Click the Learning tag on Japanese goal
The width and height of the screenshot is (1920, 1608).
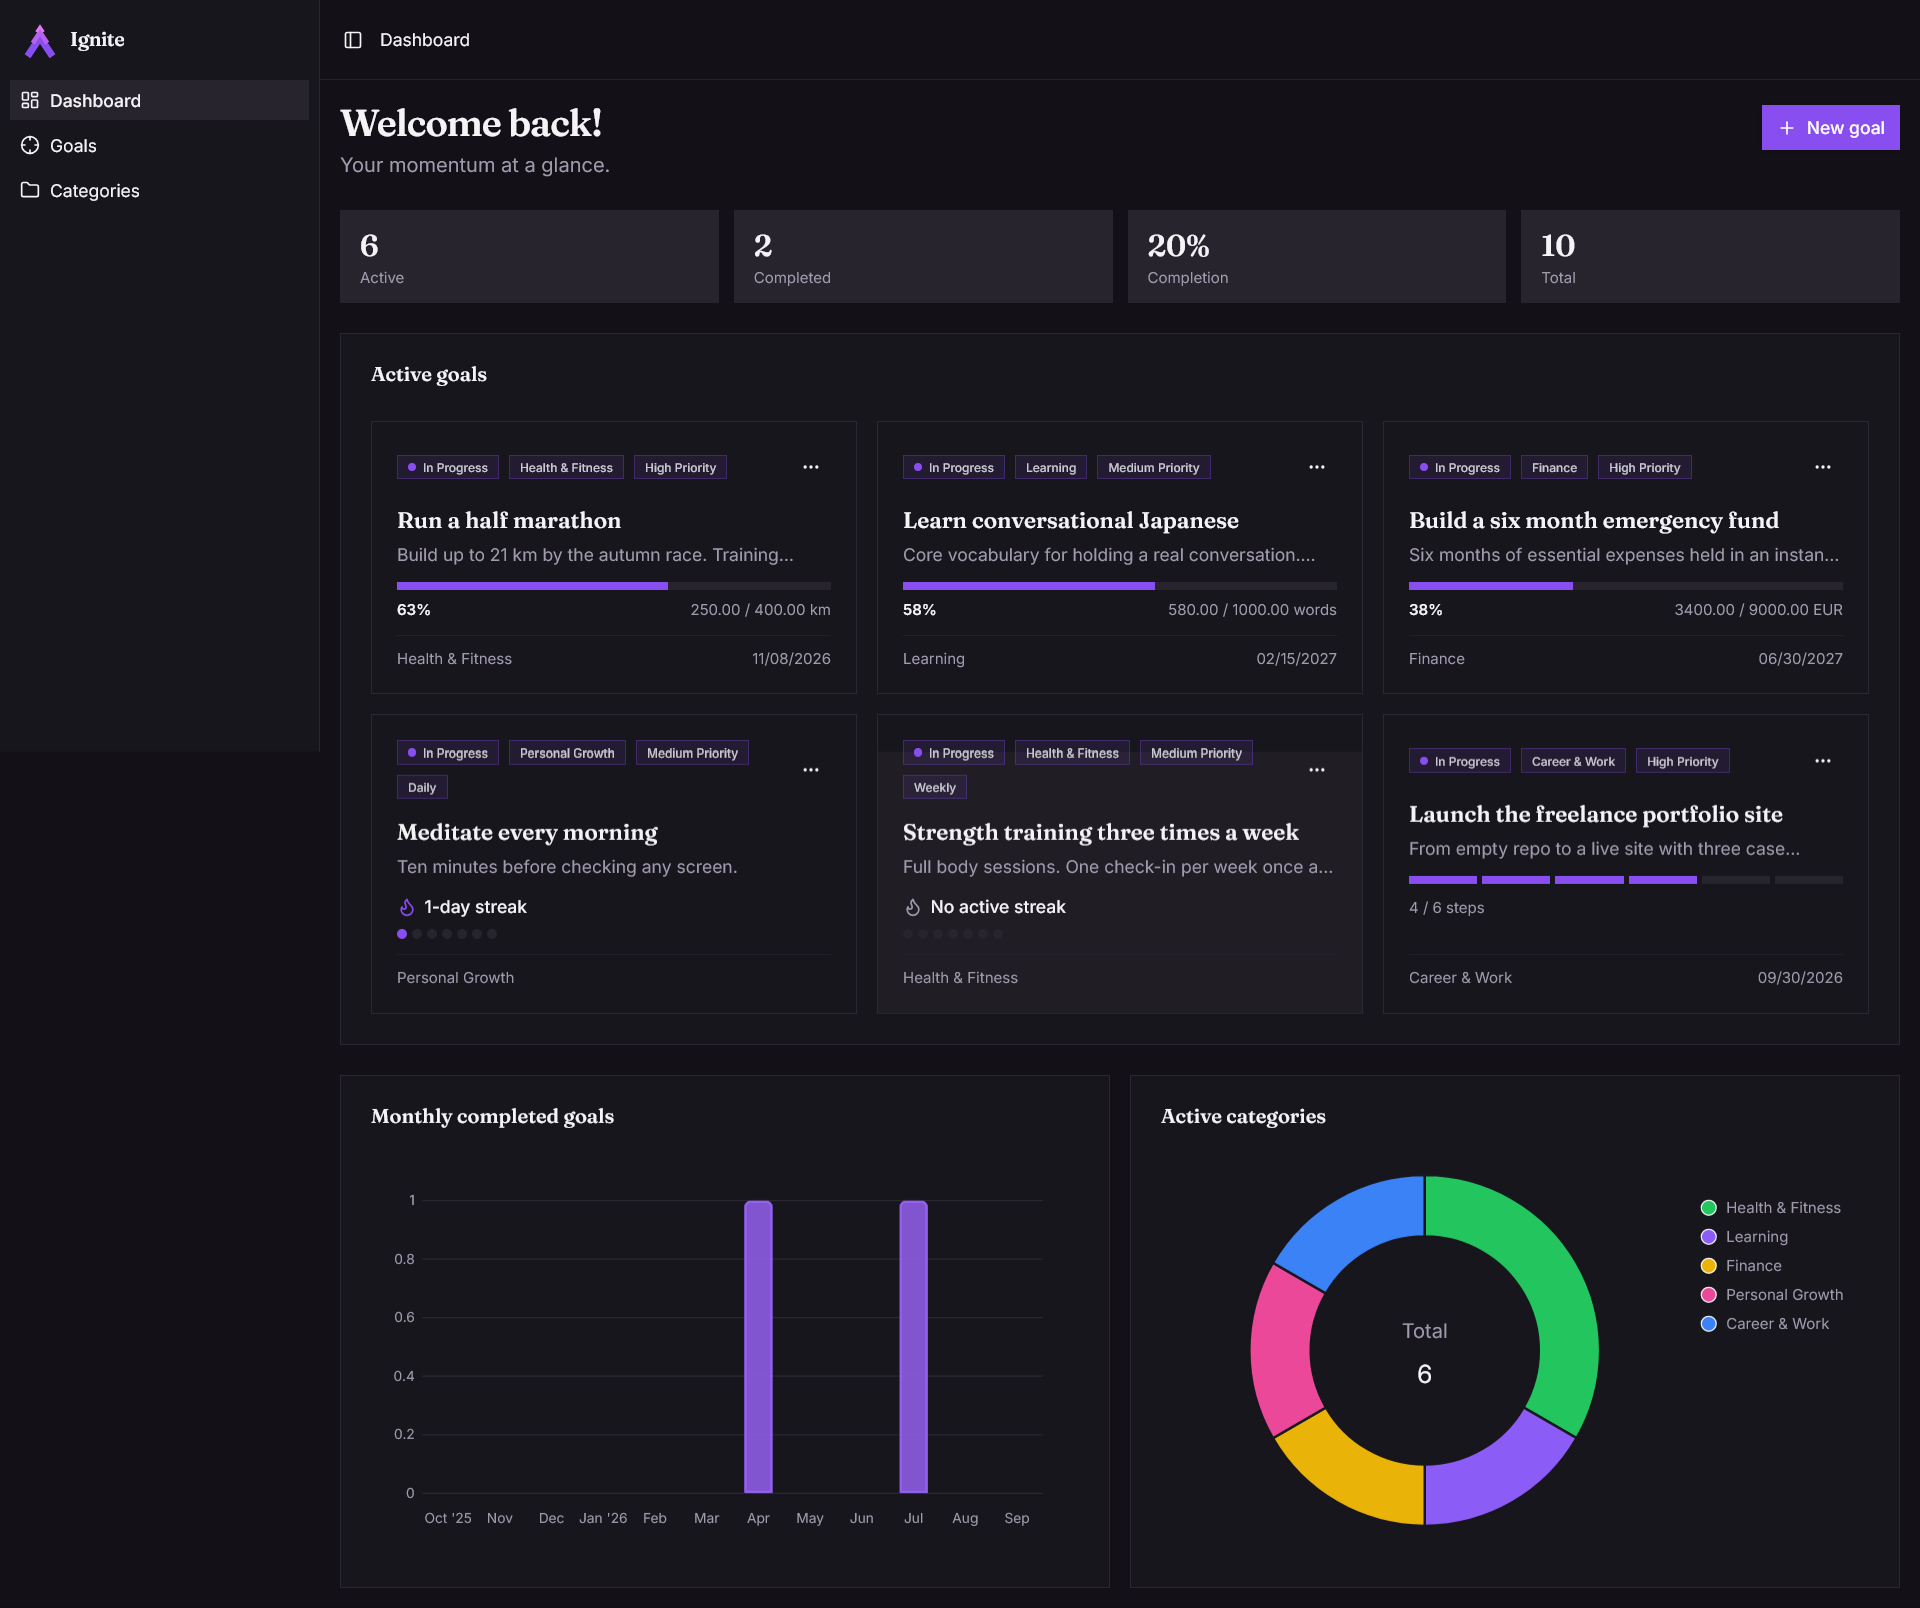(x=1050, y=467)
